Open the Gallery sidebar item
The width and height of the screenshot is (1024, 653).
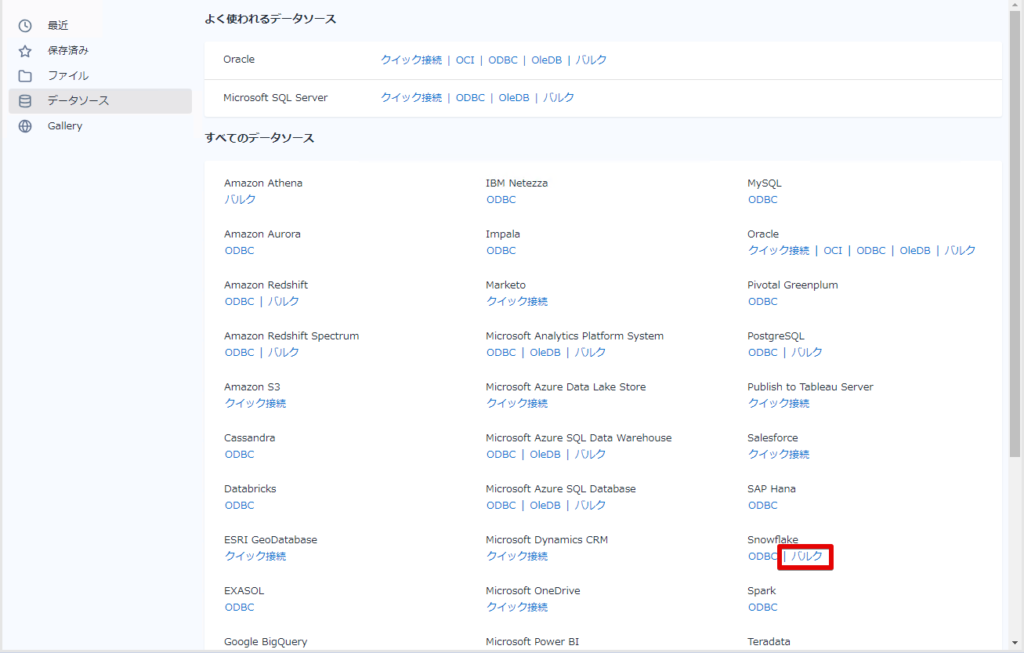[65, 126]
